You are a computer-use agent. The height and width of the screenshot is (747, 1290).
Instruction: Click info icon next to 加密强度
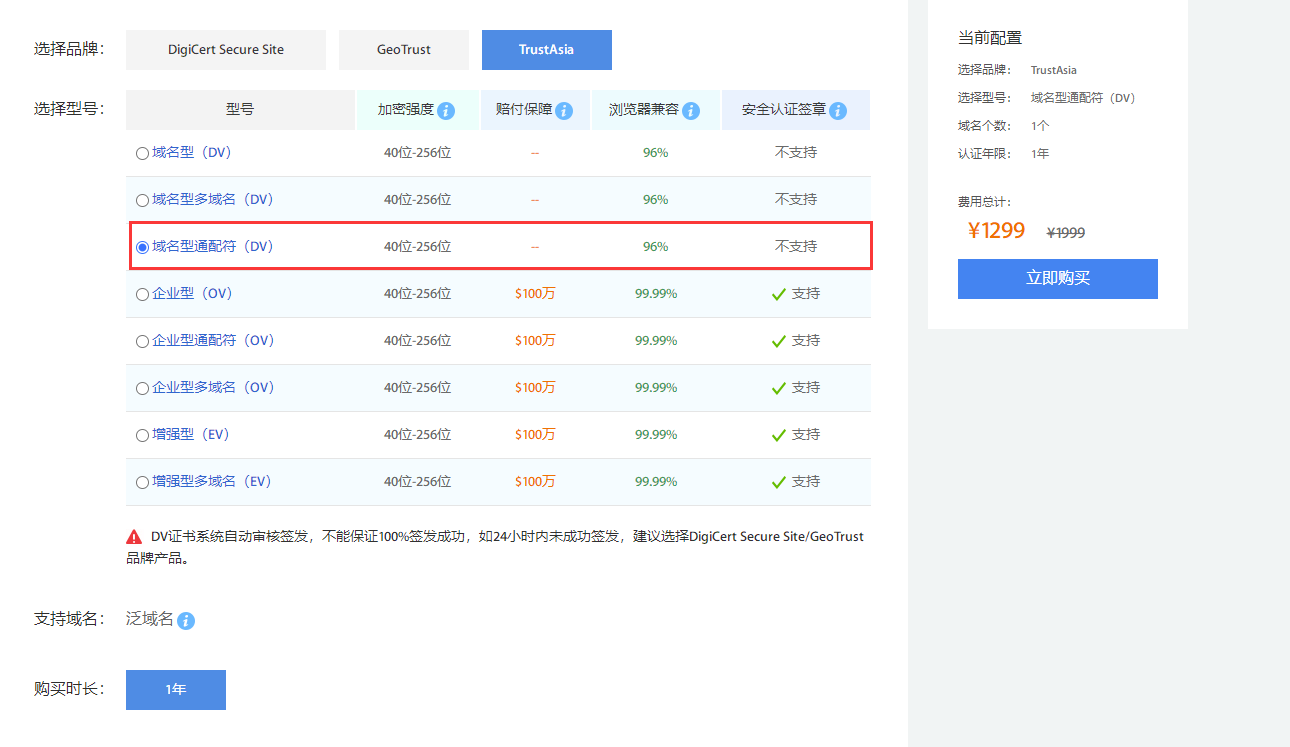446,110
